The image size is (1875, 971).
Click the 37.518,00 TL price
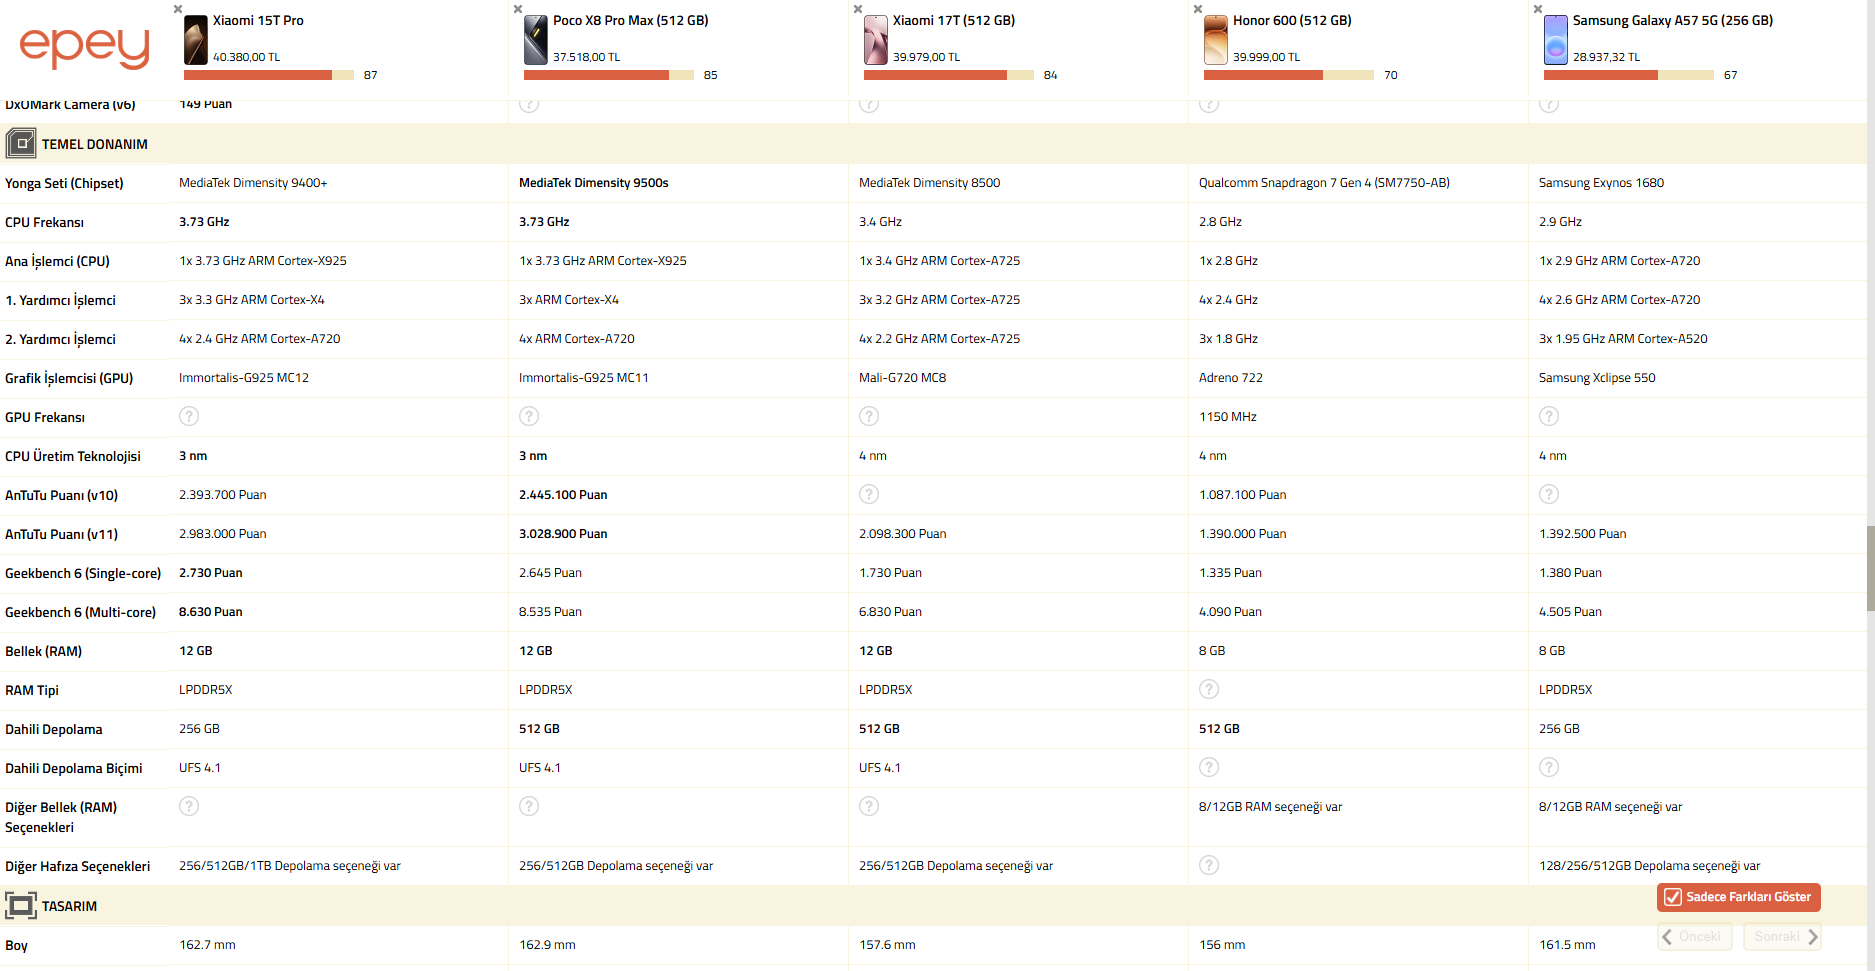(x=587, y=57)
